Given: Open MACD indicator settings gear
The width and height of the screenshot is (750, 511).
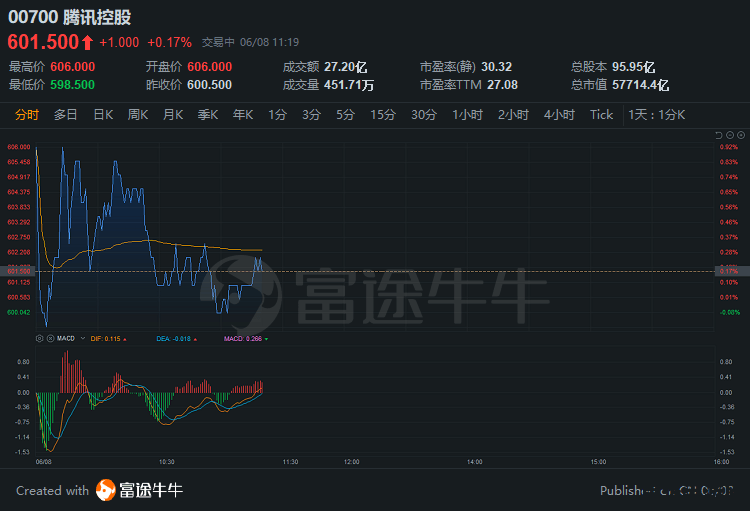Looking at the screenshot, I should (x=39, y=339).
